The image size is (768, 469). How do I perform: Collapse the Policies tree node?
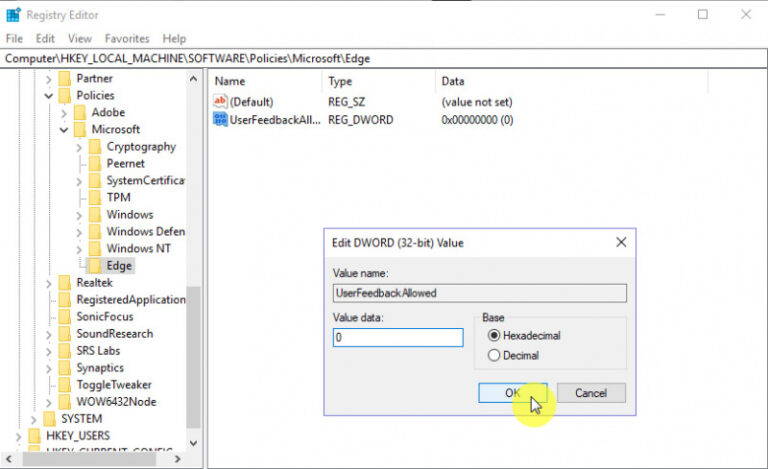tap(49, 96)
